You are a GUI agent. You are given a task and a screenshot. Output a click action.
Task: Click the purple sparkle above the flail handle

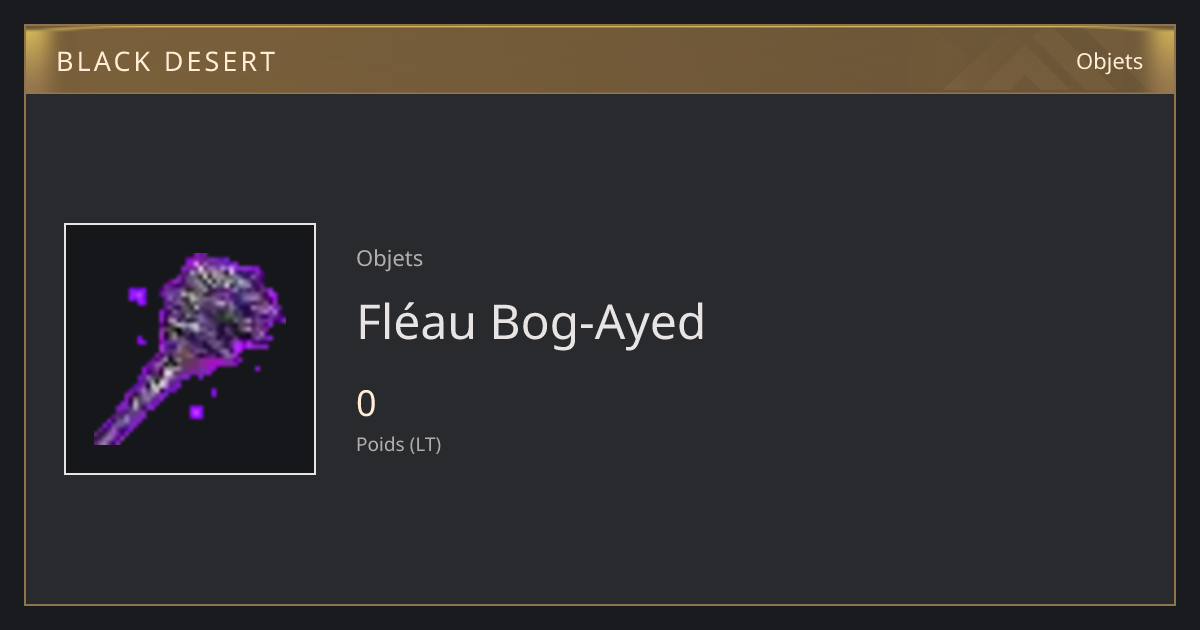138,296
